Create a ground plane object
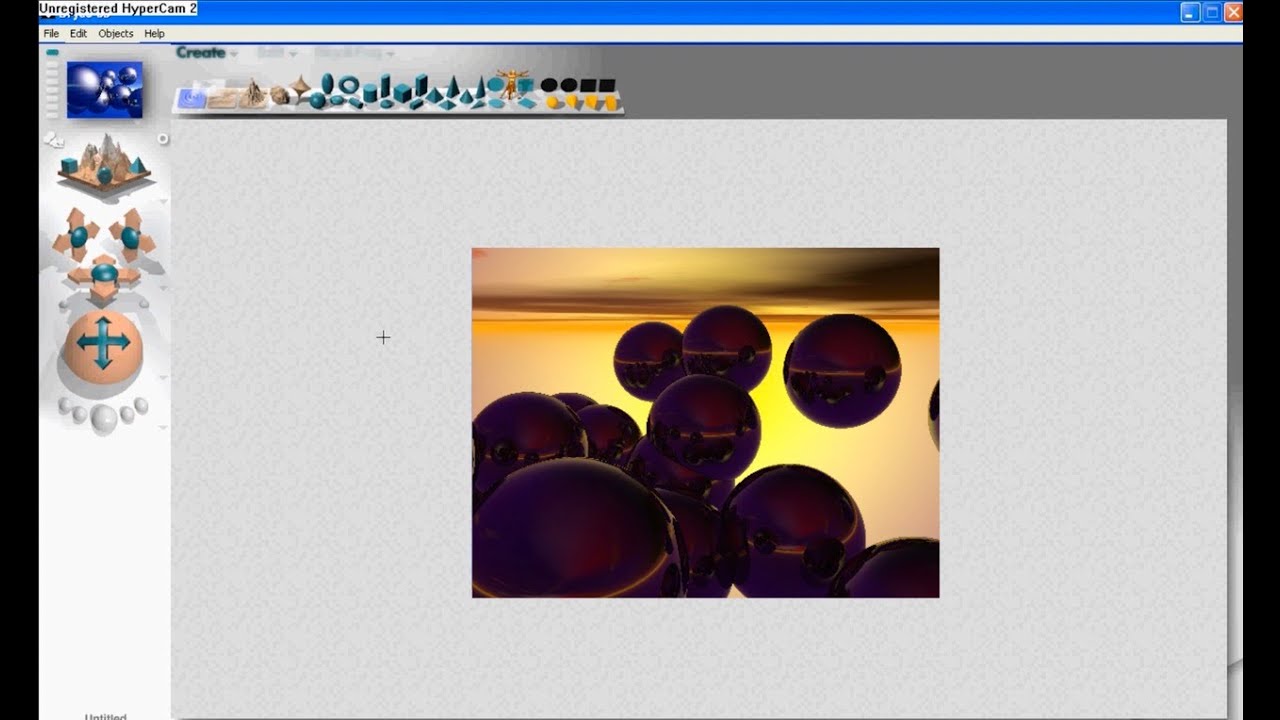Screen dimensions: 1280x720 [223, 97]
